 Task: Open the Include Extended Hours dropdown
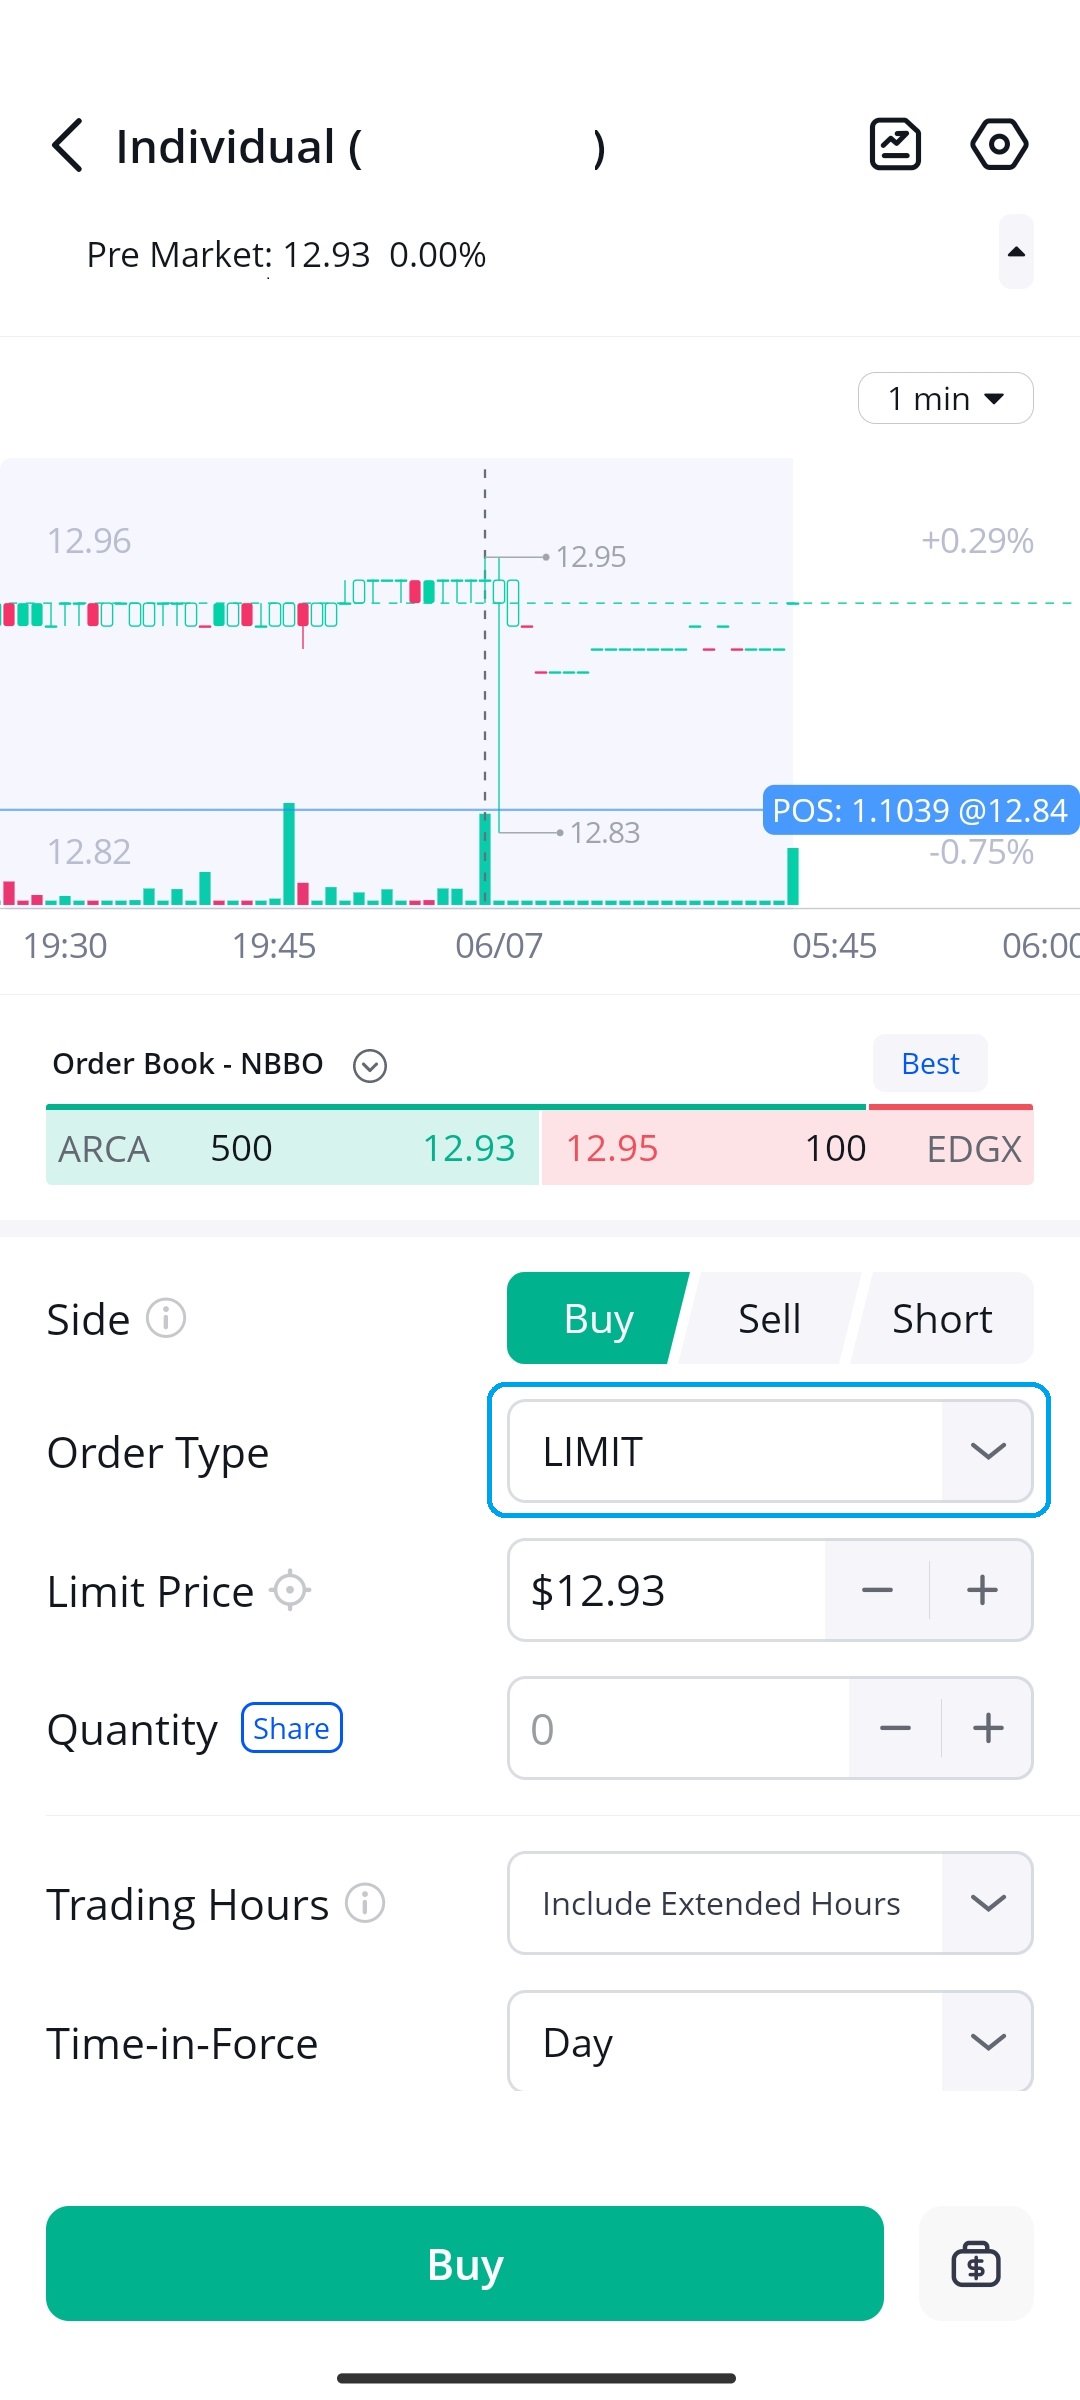[770, 1903]
